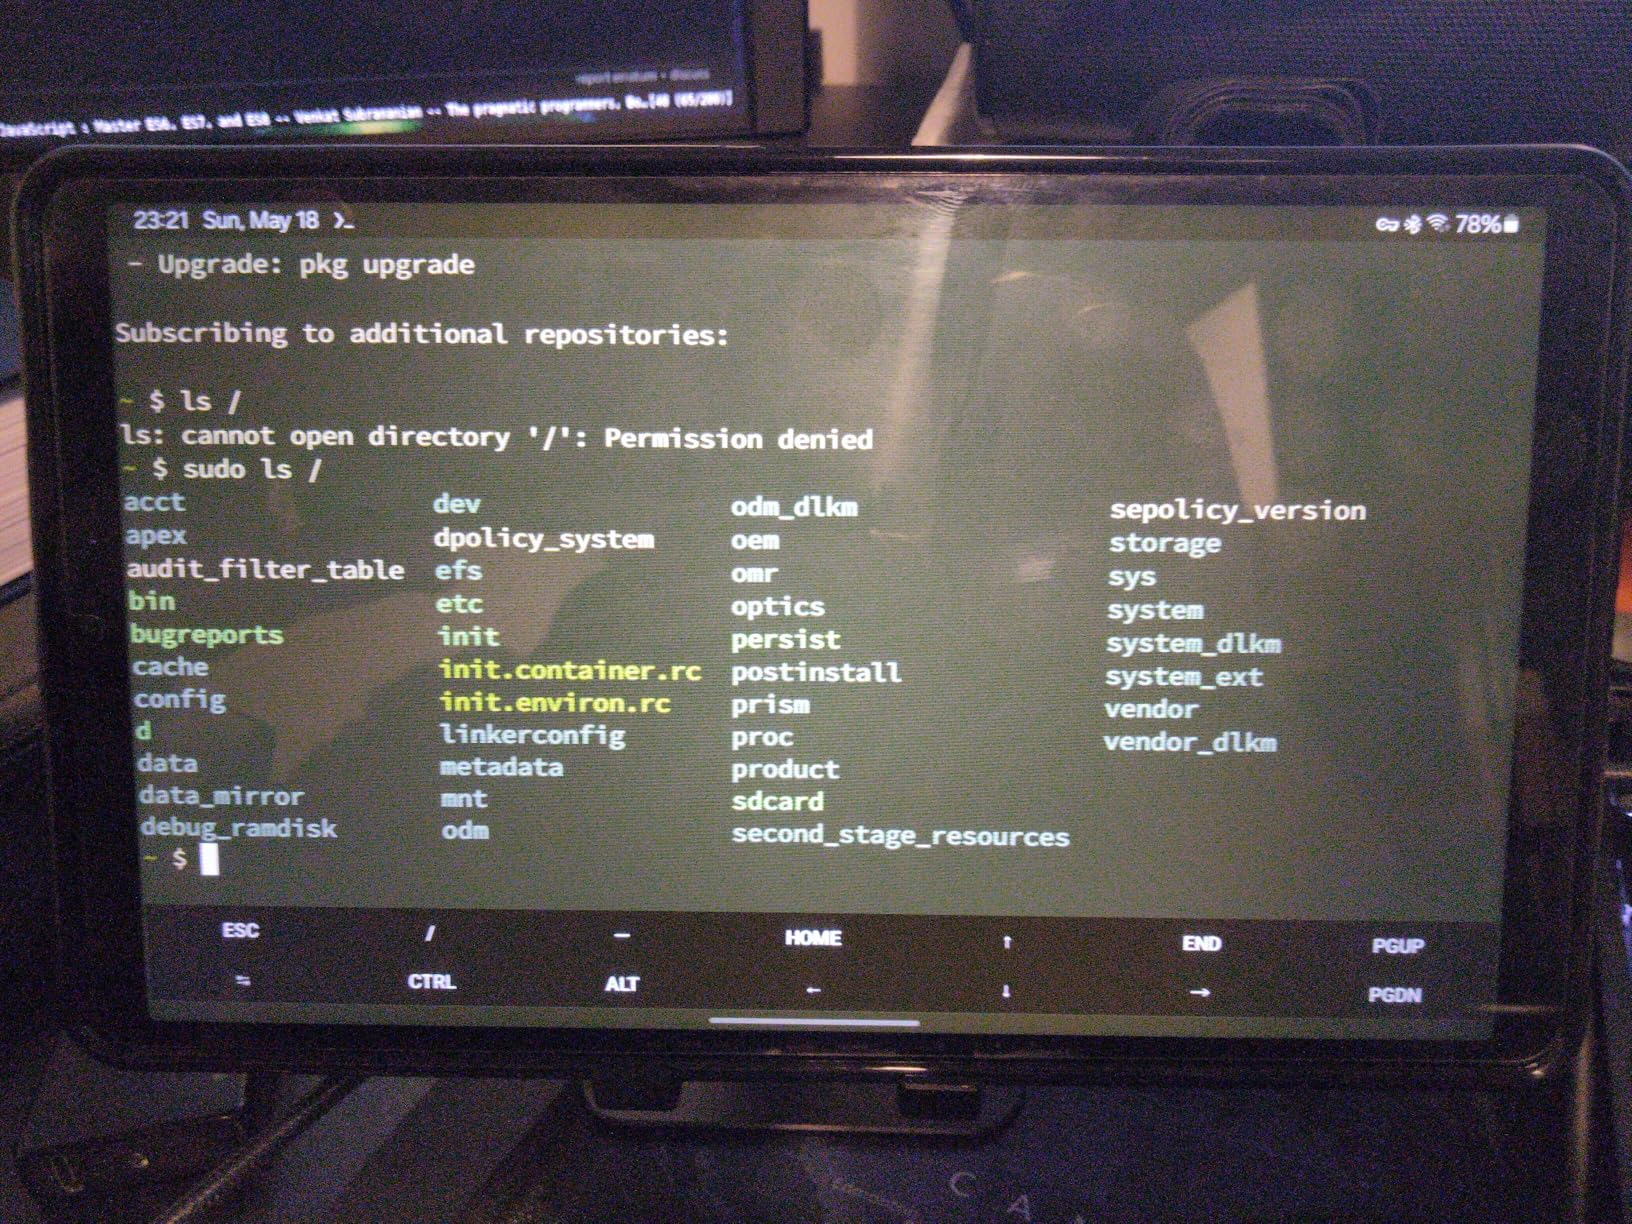
Task: Tap the battery 78% indicator
Action: coord(1487,224)
